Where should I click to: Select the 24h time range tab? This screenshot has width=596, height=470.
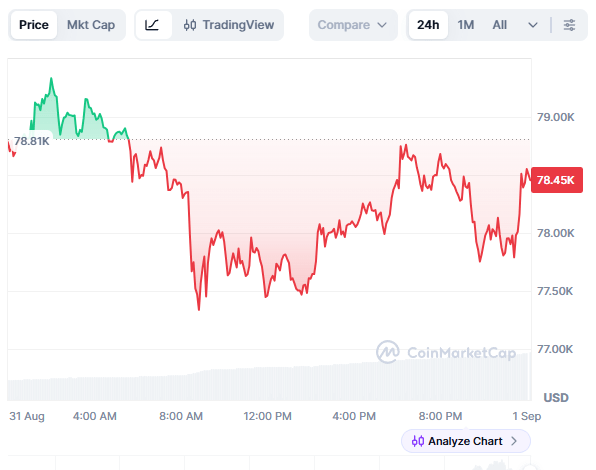[428, 25]
